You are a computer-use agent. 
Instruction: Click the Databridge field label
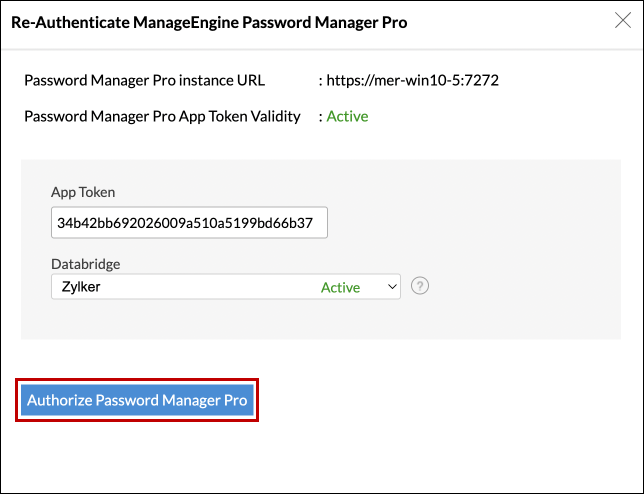85,263
